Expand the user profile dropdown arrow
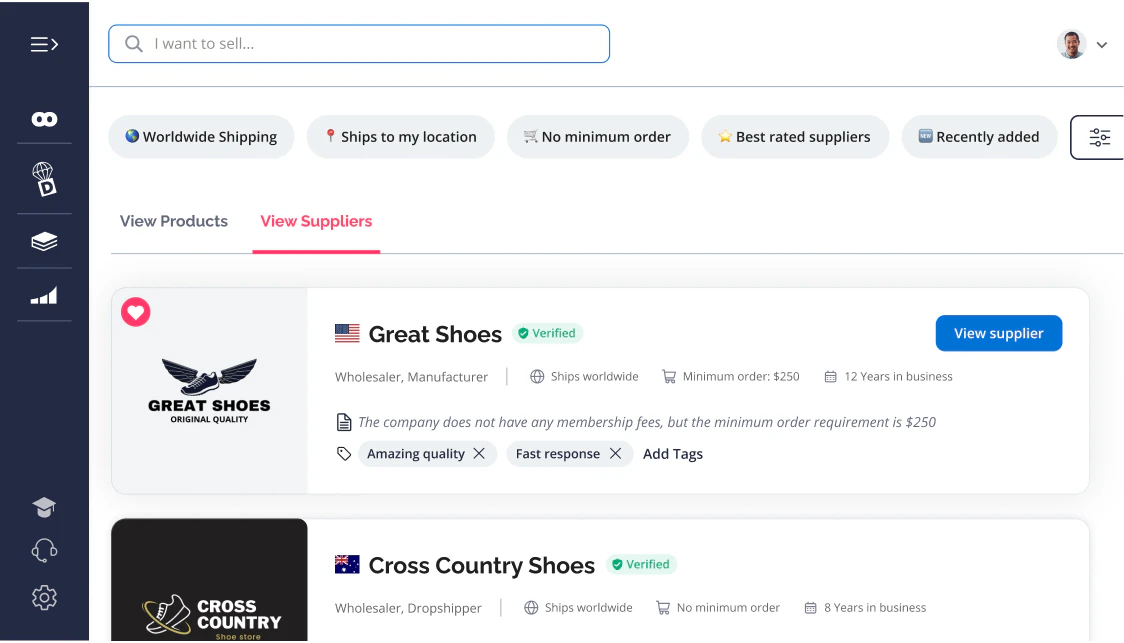The width and height of the screenshot is (1124, 643). coord(1102,45)
